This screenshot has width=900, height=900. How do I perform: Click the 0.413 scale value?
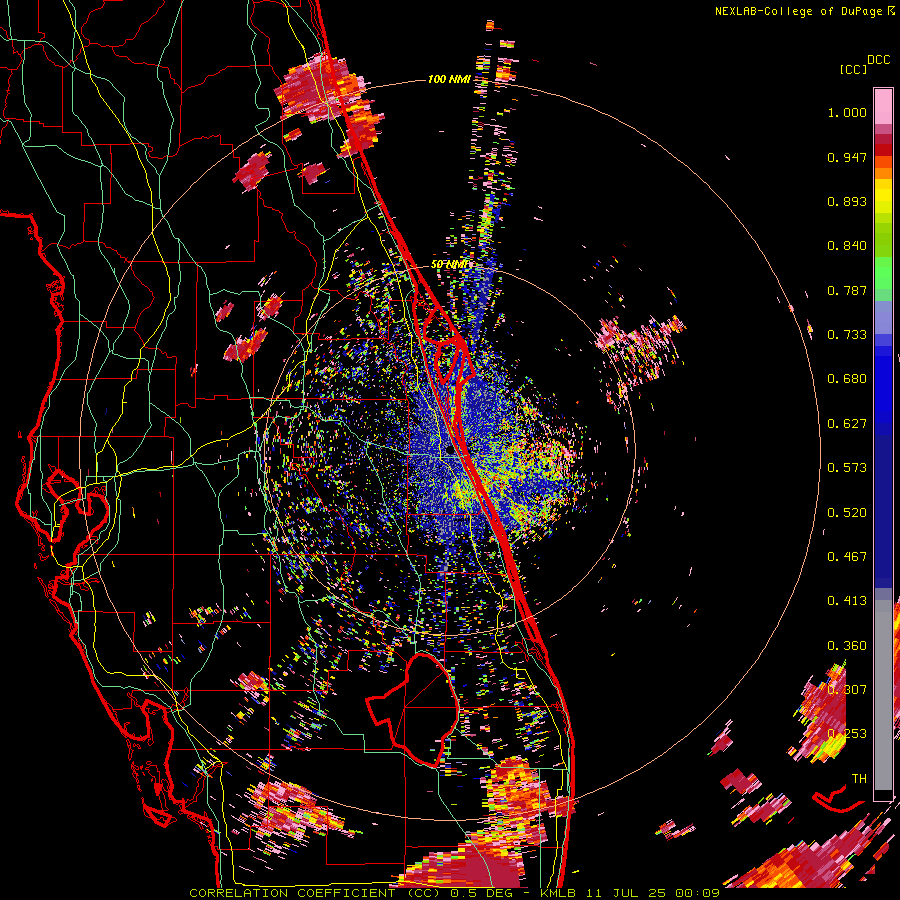tap(847, 601)
